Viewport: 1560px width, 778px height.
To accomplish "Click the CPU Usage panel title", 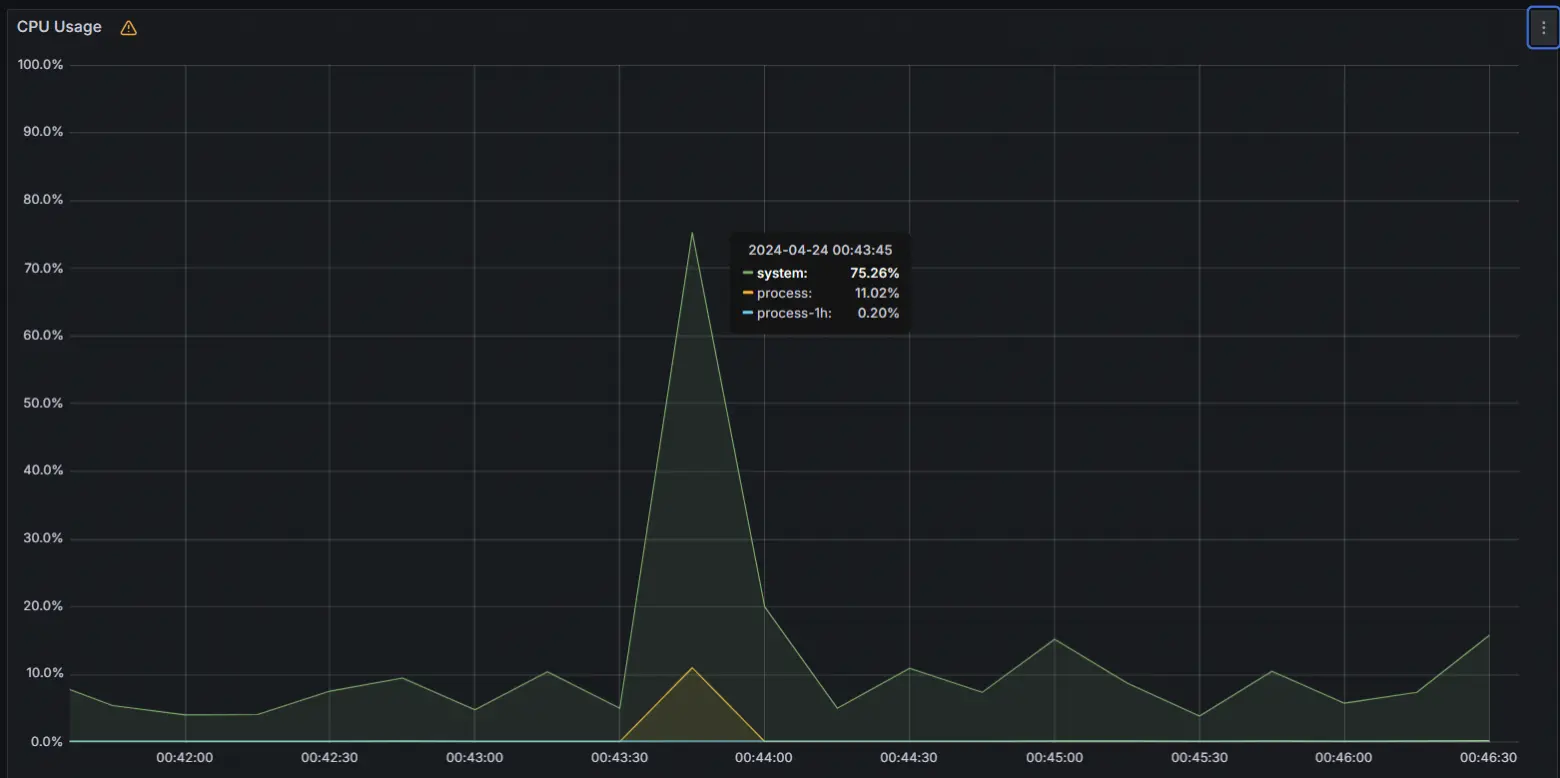I will tap(59, 27).
